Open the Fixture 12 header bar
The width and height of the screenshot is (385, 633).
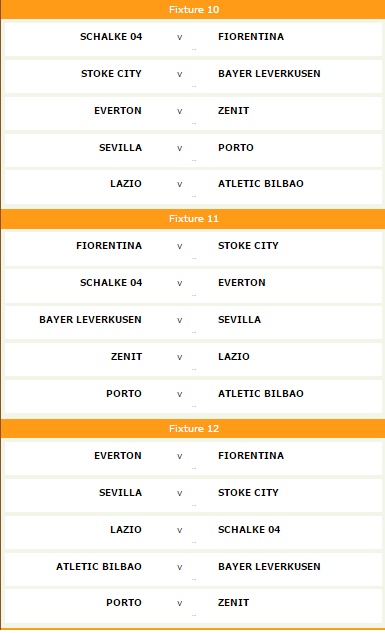193,428
